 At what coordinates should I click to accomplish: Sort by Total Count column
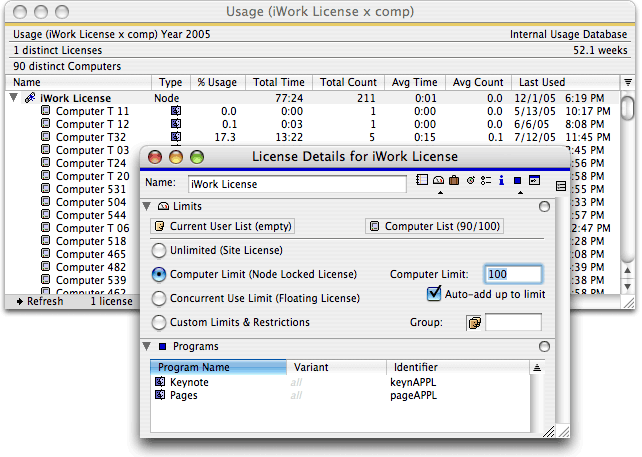point(348,82)
